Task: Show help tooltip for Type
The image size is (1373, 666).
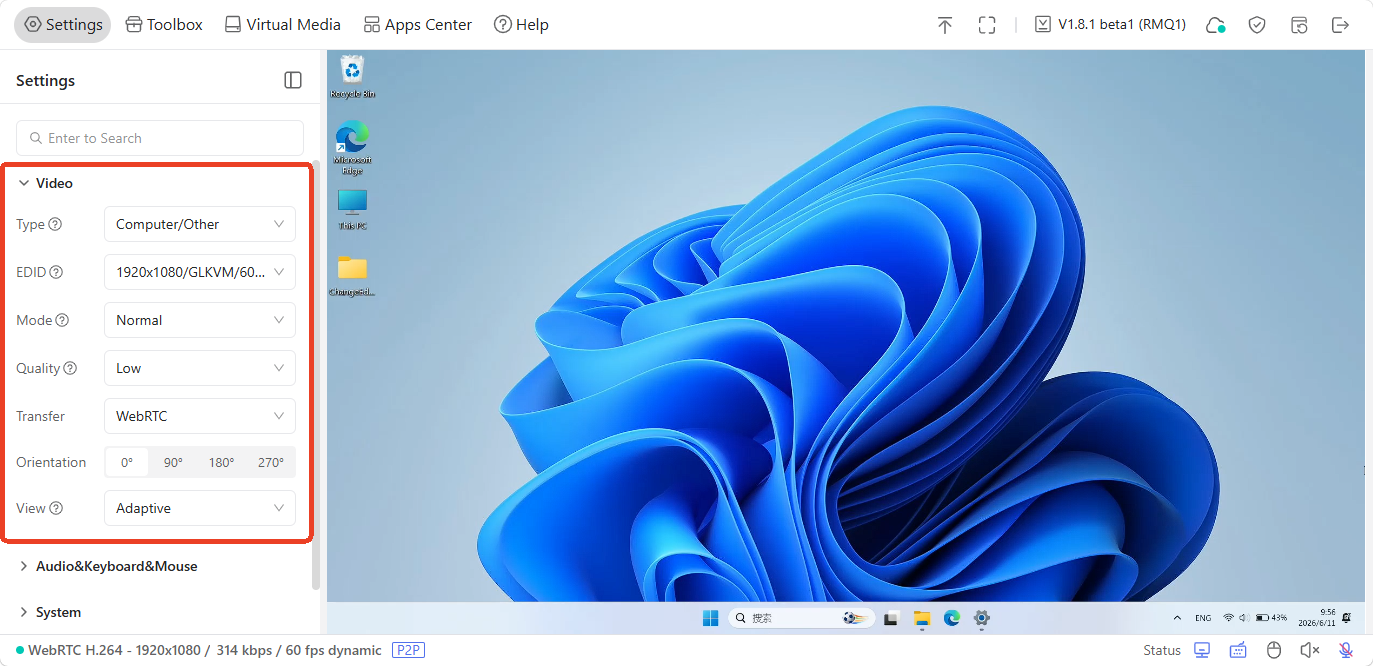Action: point(55,224)
